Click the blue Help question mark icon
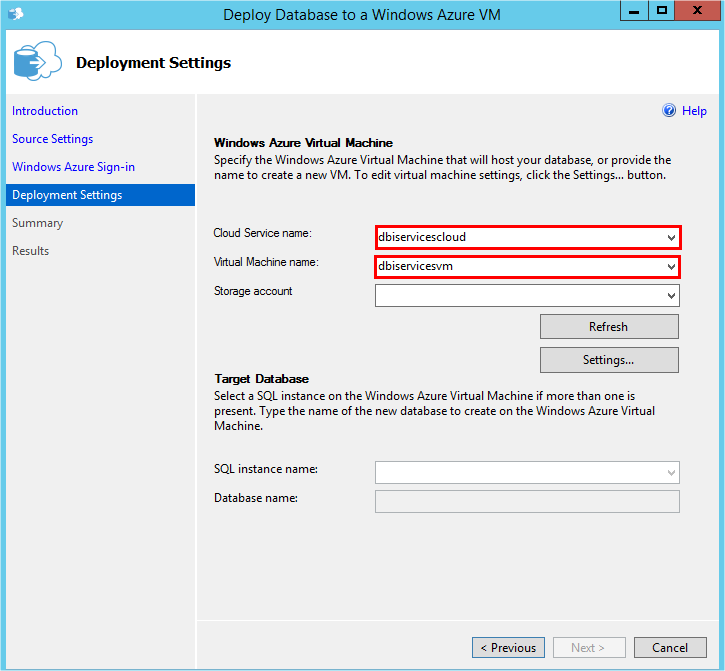 click(x=669, y=111)
